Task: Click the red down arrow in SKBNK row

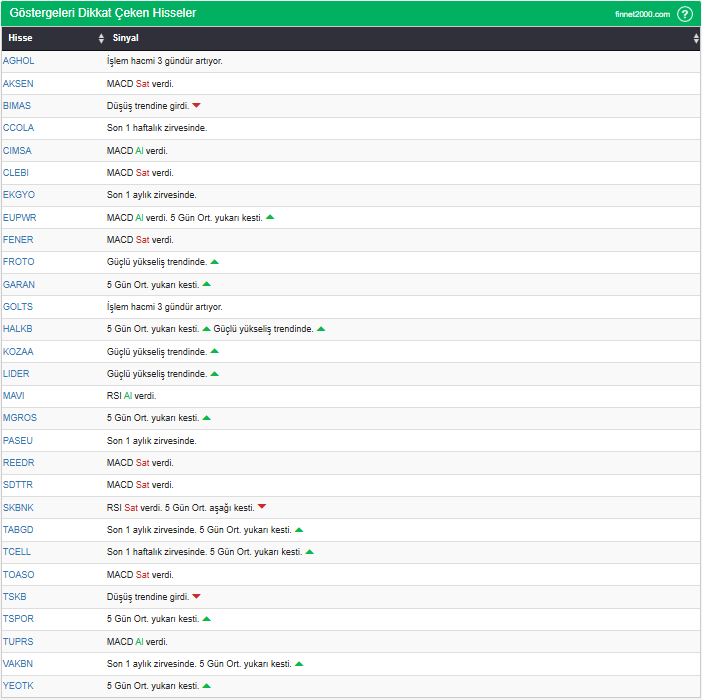Action: (262, 507)
